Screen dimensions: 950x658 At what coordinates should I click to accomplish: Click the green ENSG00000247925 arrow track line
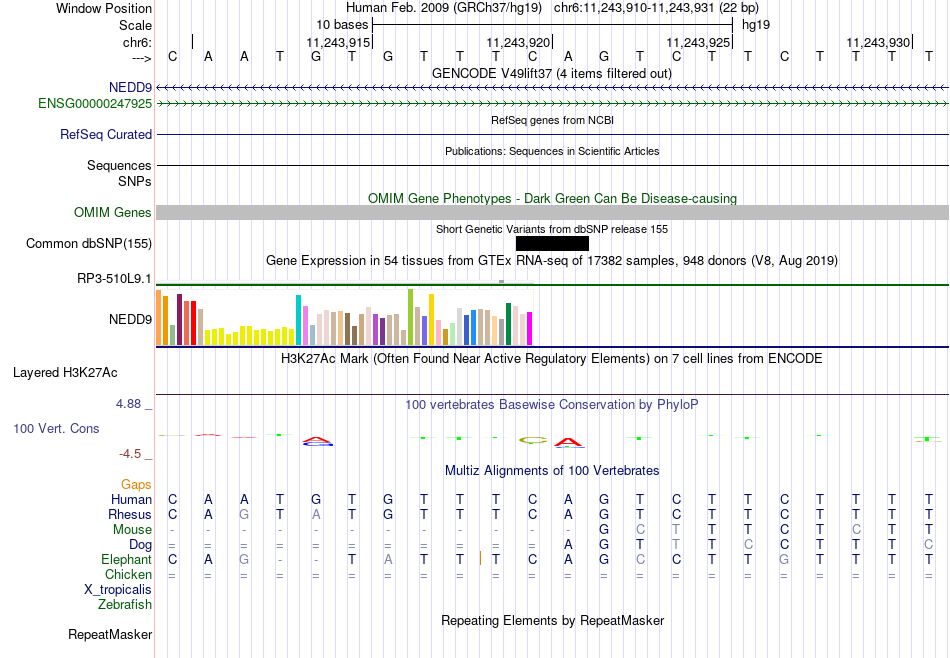(553, 104)
